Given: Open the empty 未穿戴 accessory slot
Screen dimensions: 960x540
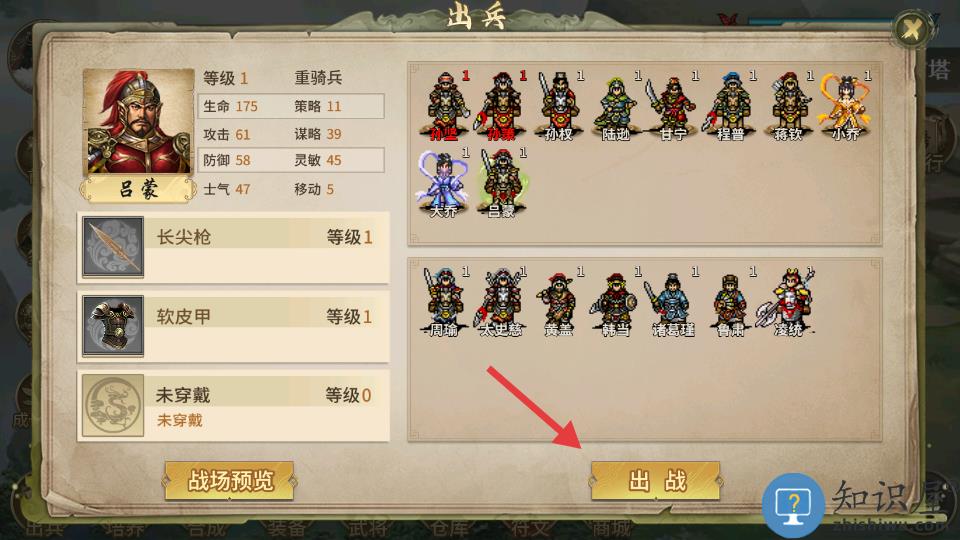Looking at the screenshot, I should click(233, 405).
